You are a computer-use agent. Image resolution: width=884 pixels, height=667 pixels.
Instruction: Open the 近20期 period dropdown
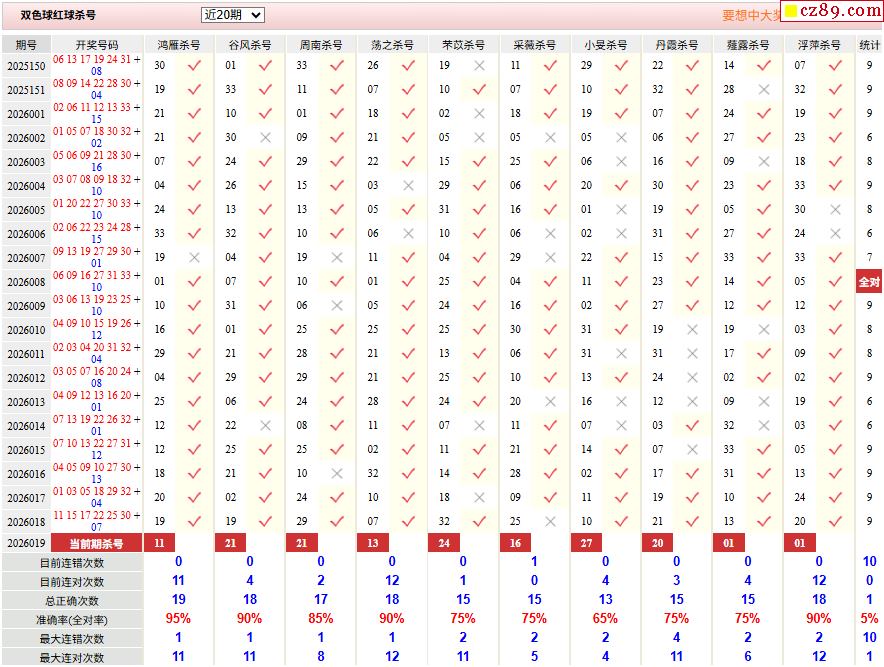coord(232,15)
